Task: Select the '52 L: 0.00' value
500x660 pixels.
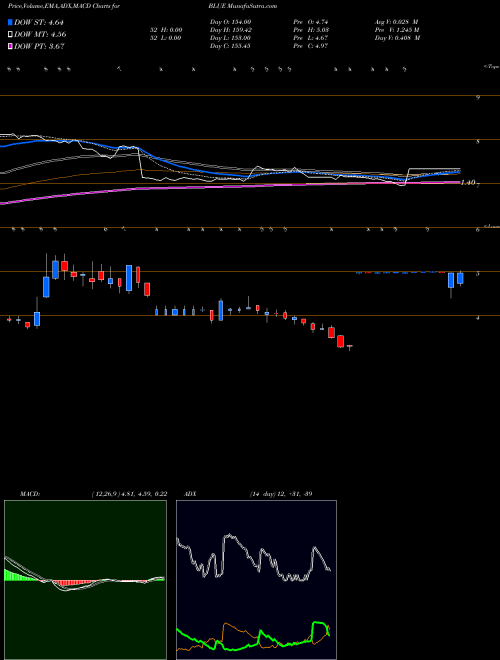Action: pos(165,38)
